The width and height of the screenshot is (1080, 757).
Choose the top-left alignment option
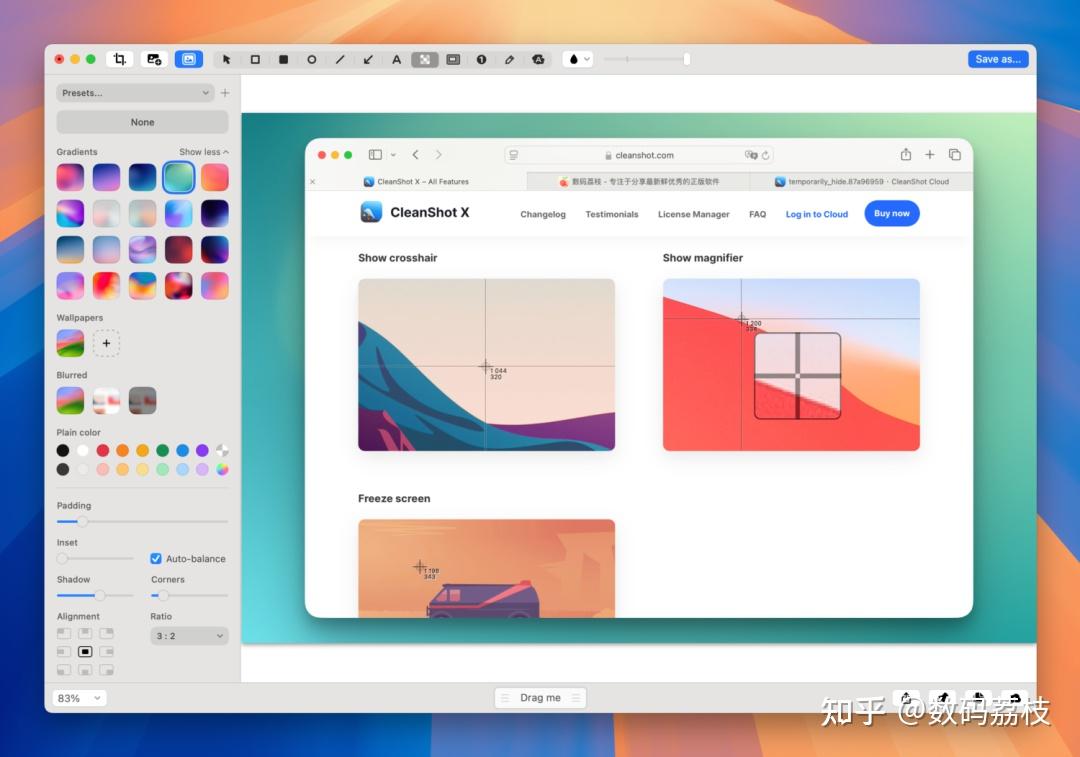[x=64, y=633]
